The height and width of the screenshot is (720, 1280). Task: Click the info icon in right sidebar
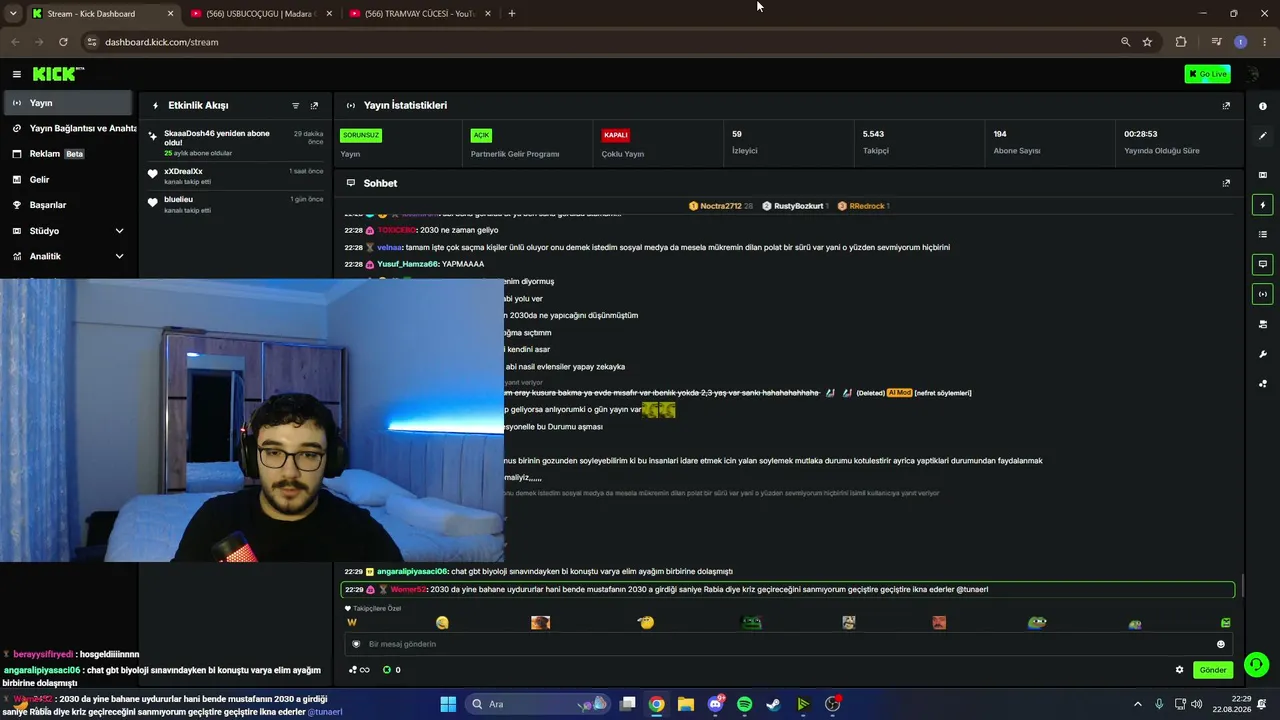(x=1262, y=106)
